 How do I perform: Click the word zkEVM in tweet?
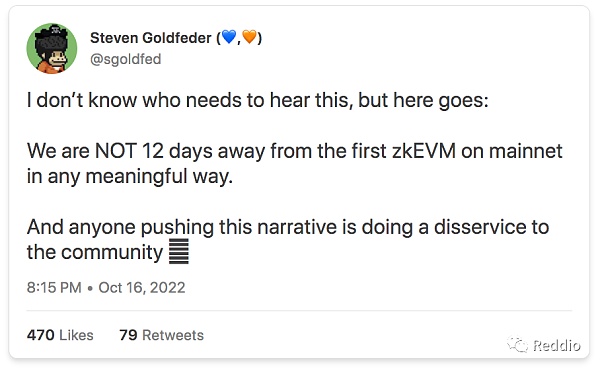point(424,151)
